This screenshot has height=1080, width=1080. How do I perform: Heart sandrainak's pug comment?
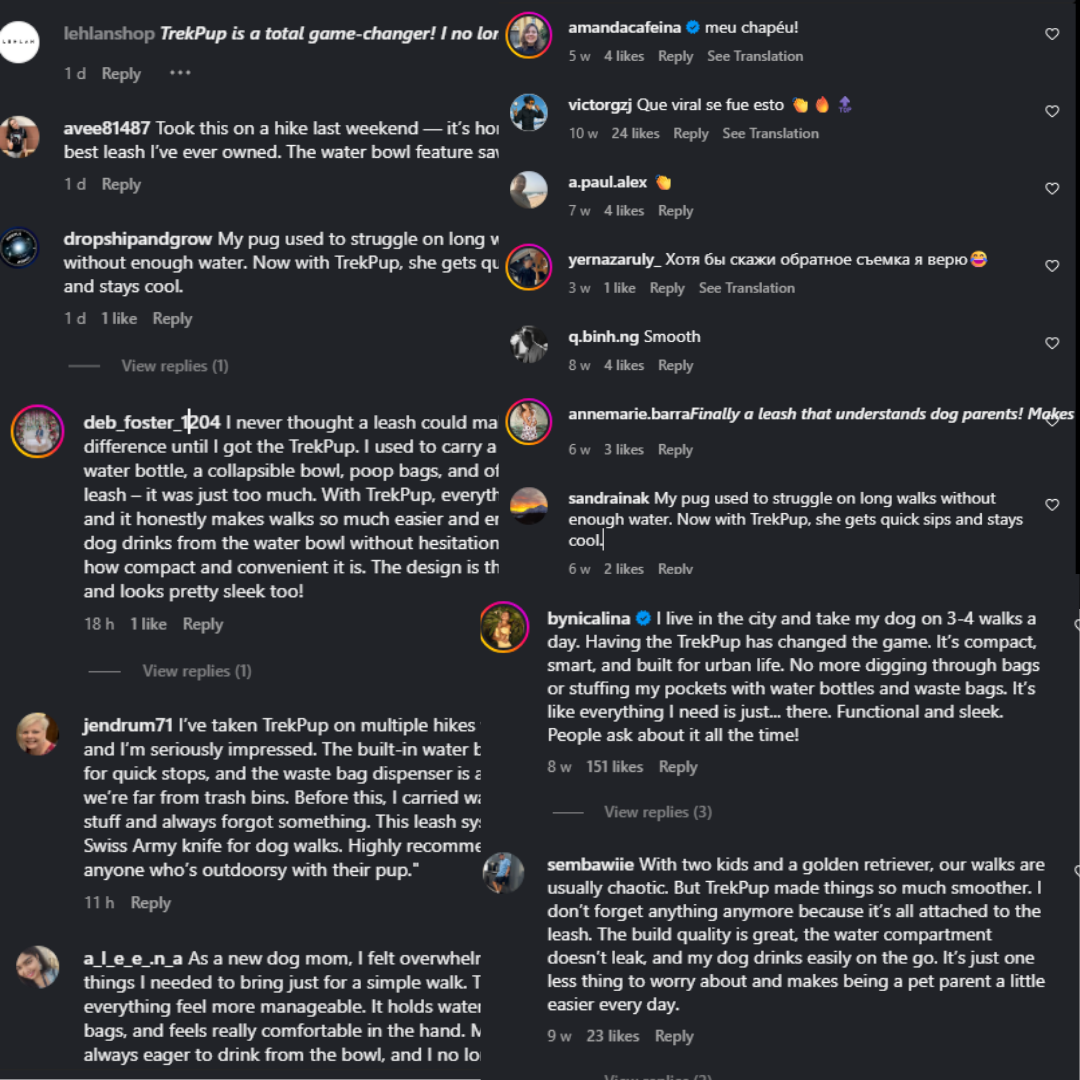coord(1052,504)
